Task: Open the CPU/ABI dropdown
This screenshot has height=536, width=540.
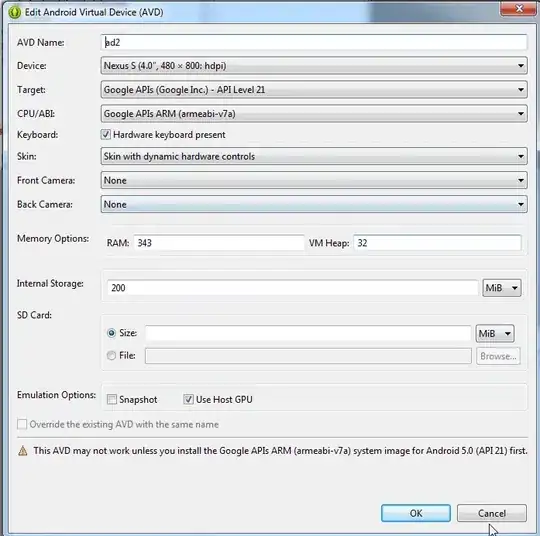Action: (314, 114)
